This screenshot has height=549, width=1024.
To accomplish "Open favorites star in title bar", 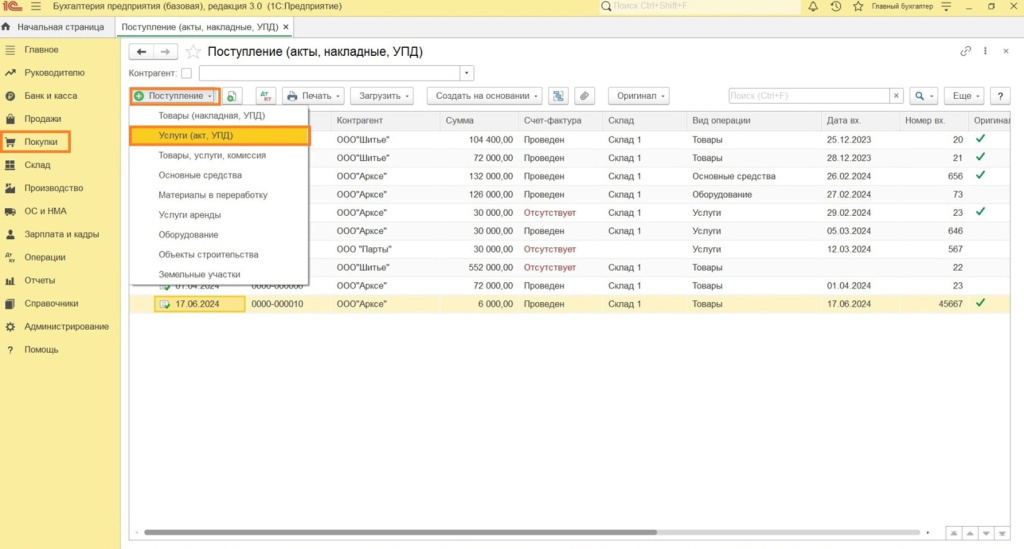I will tap(858, 7).
